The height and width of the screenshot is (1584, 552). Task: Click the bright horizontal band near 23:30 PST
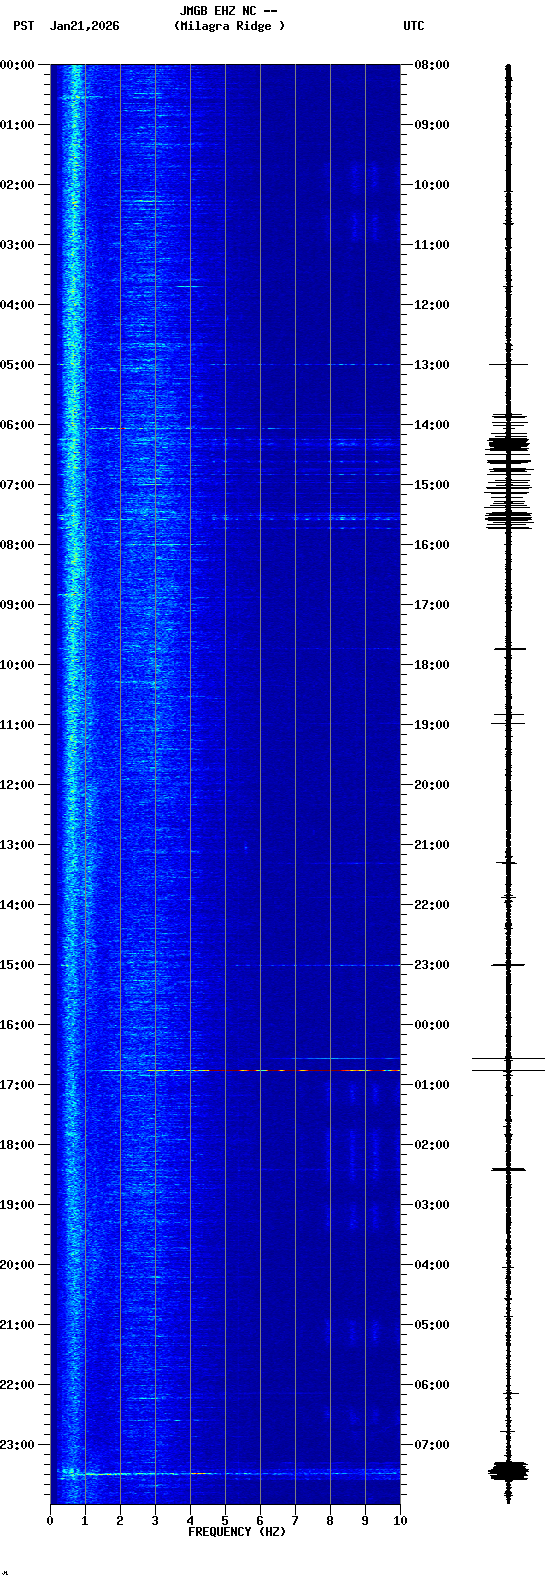click(x=228, y=1473)
